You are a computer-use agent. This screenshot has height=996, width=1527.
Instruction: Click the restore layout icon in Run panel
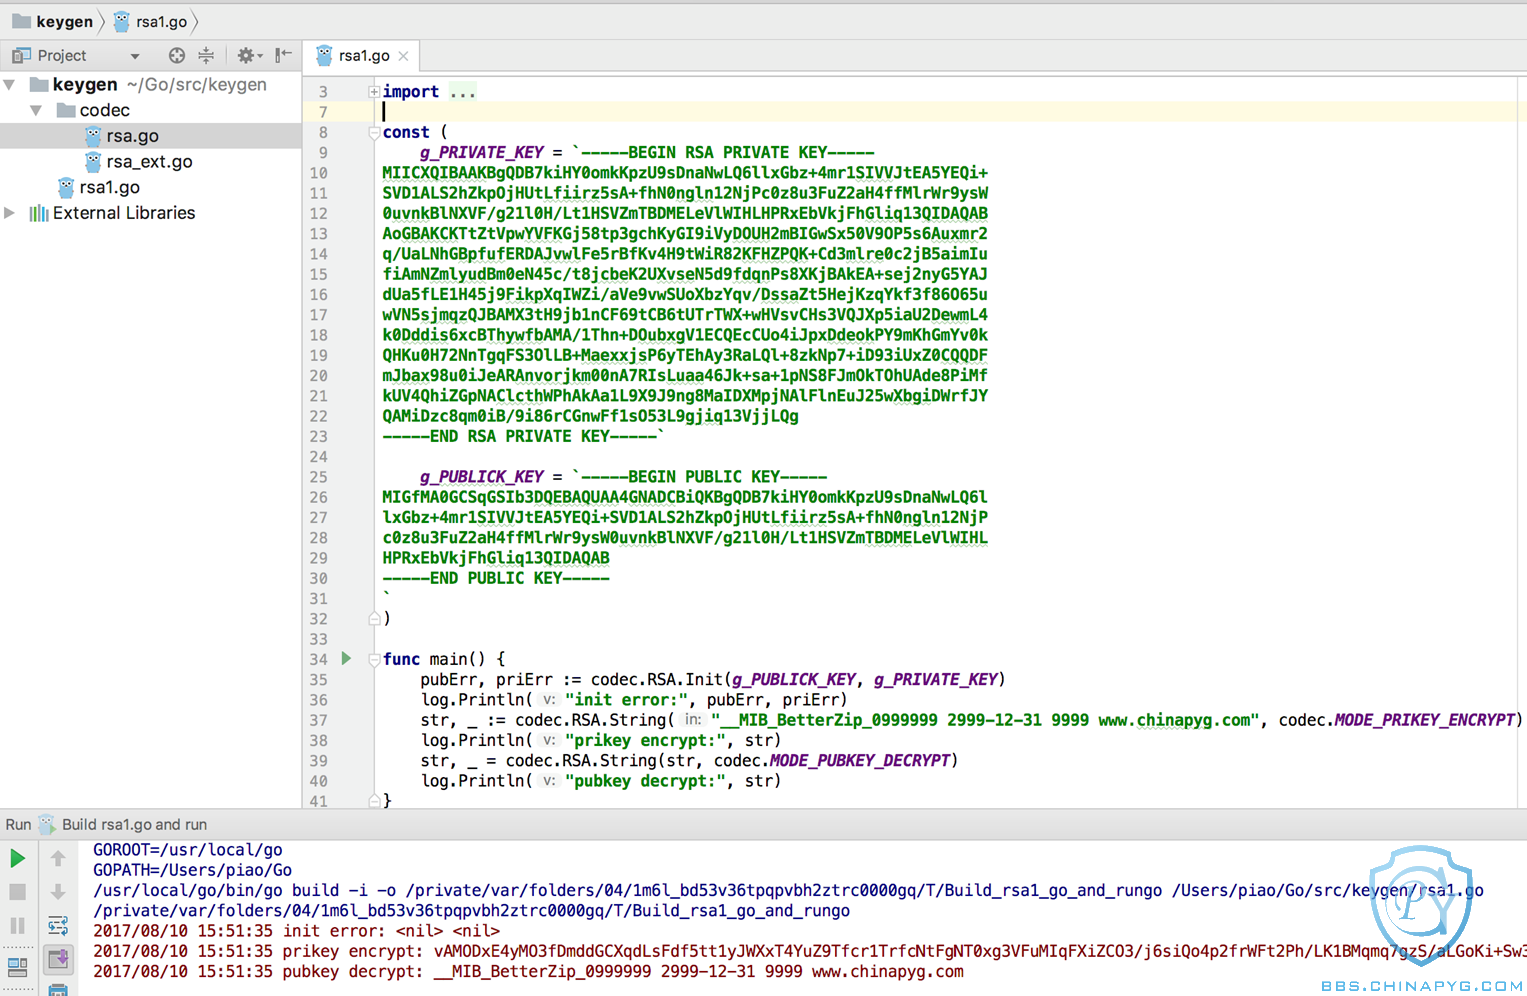(x=17, y=966)
